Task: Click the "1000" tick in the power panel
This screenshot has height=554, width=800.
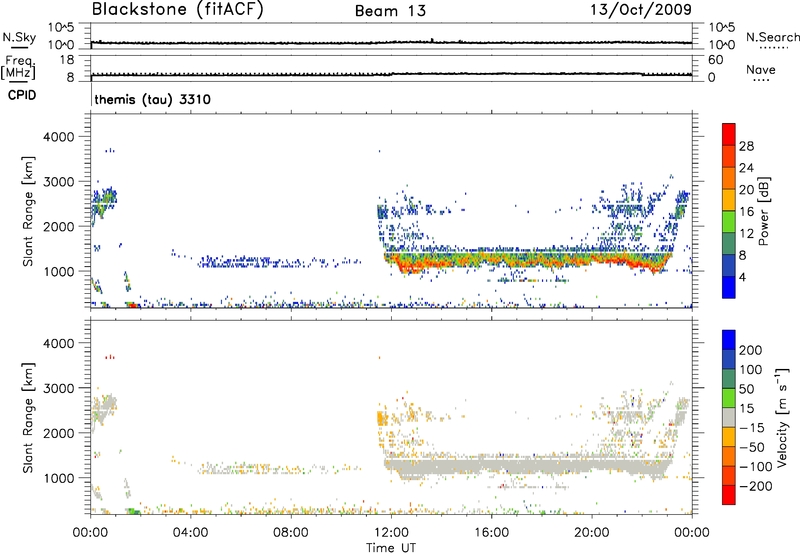Action: tap(58, 271)
